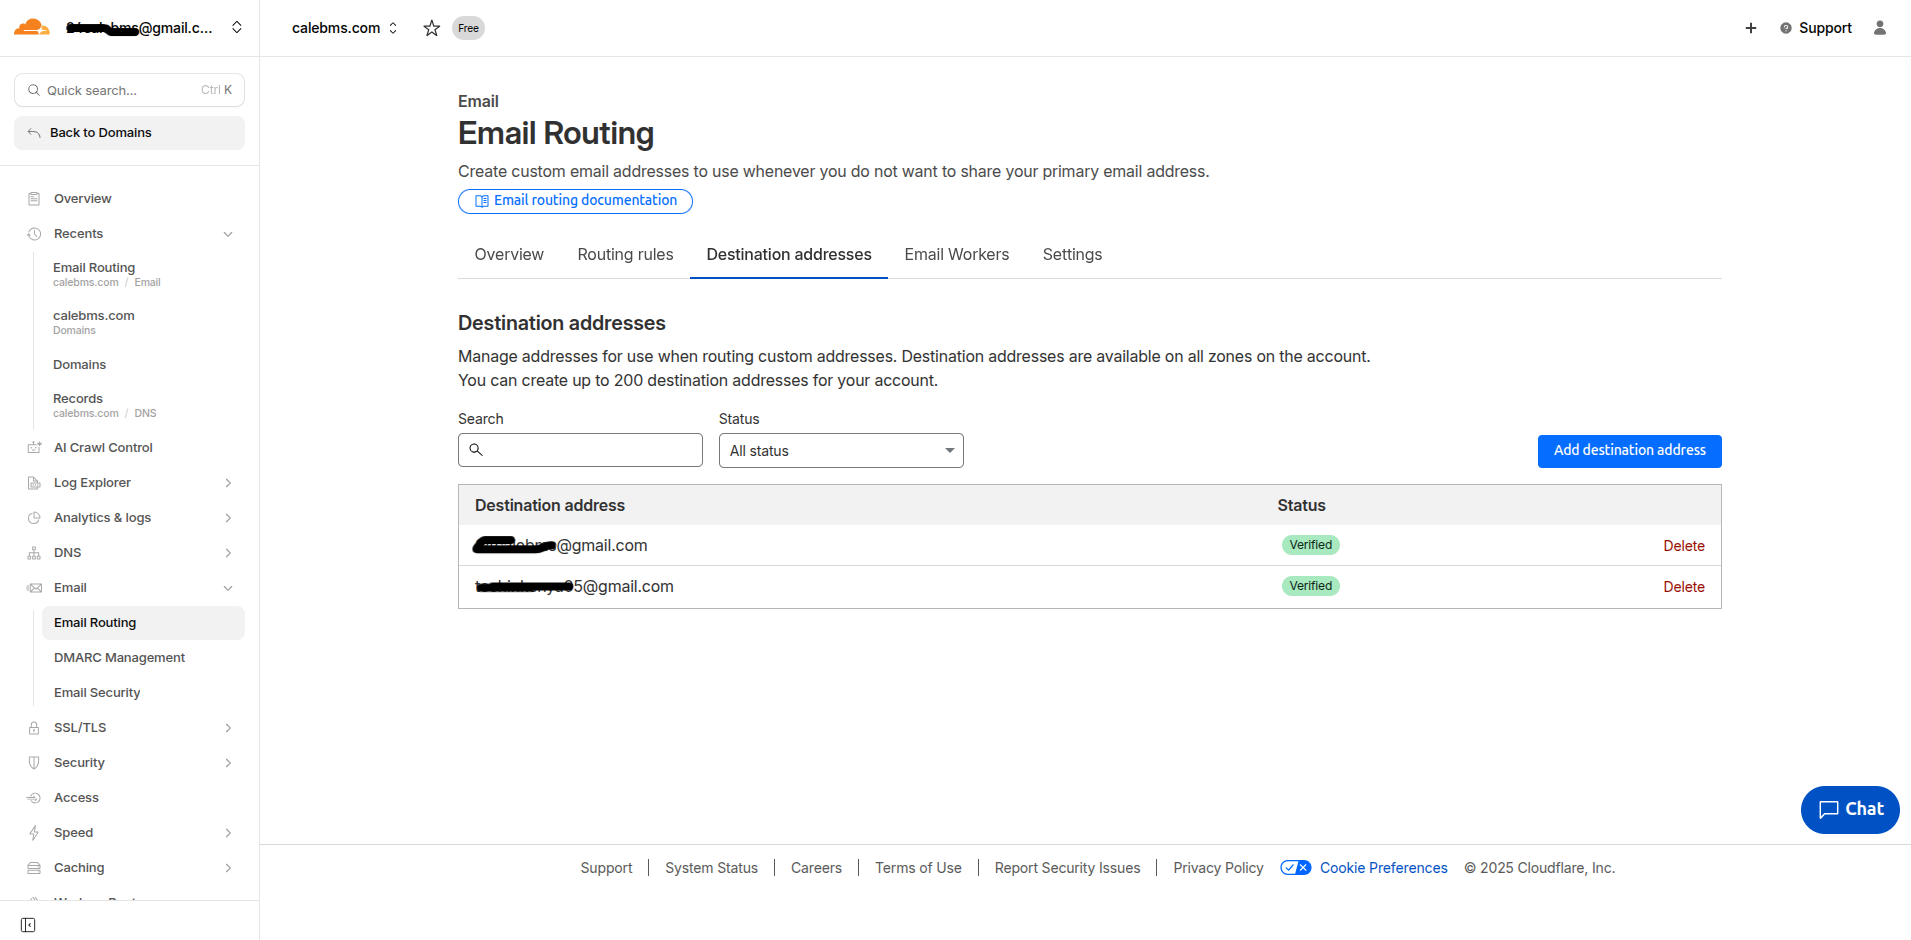The width and height of the screenshot is (1911, 940).
Task: Click the documentation book icon
Action: 482,201
